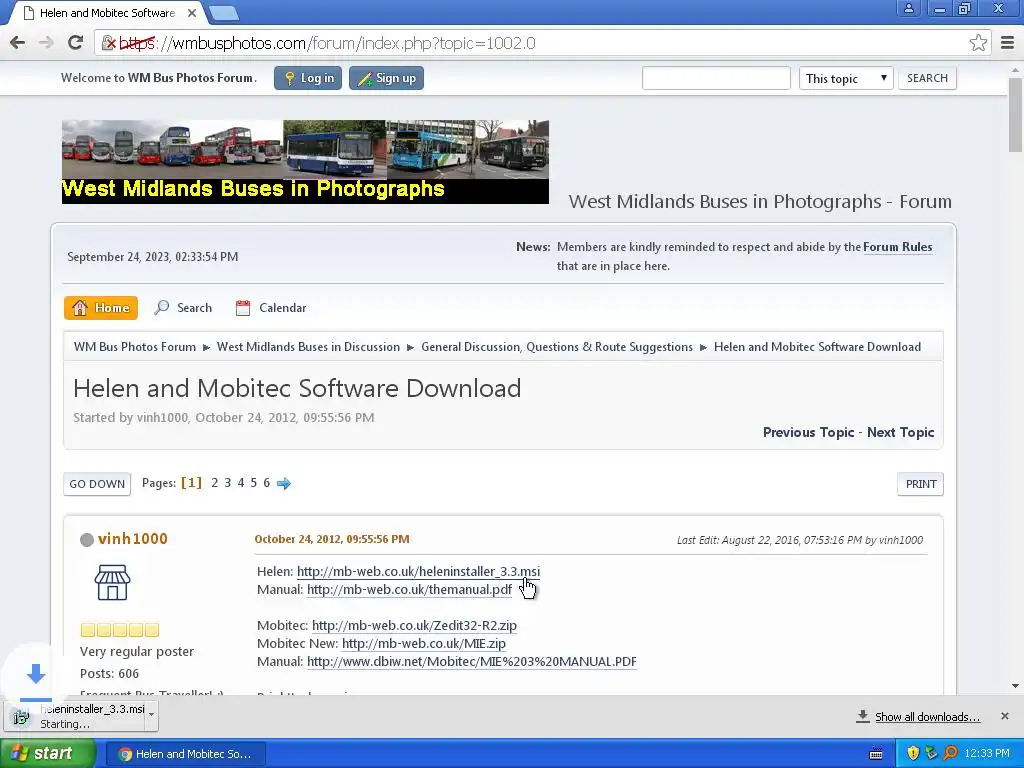The width and height of the screenshot is (1024, 768).
Task: Click the scrollbar down arrow
Action: [x=1015, y=686]
